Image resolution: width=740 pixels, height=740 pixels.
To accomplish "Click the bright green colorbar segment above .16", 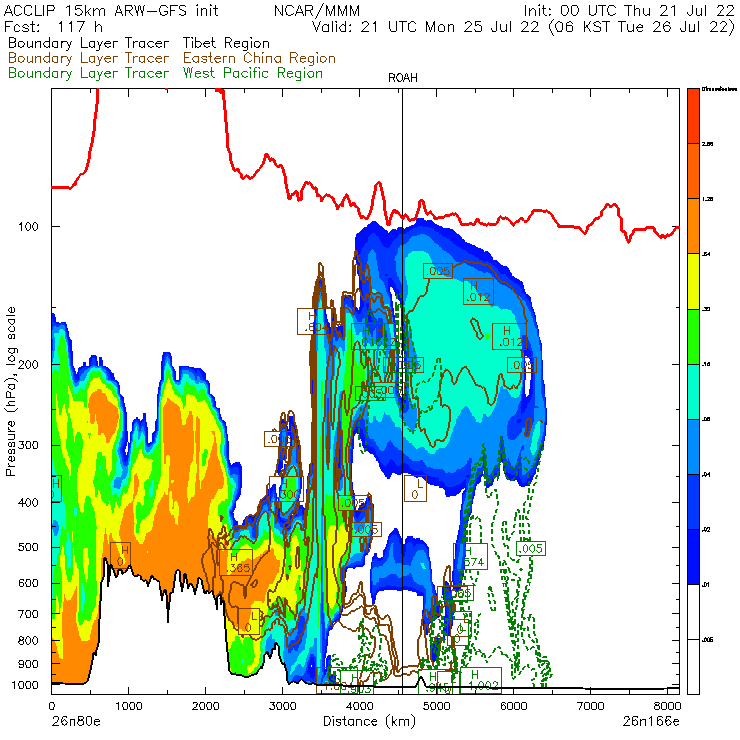I will pyautogui.click(x=693, y=336).
